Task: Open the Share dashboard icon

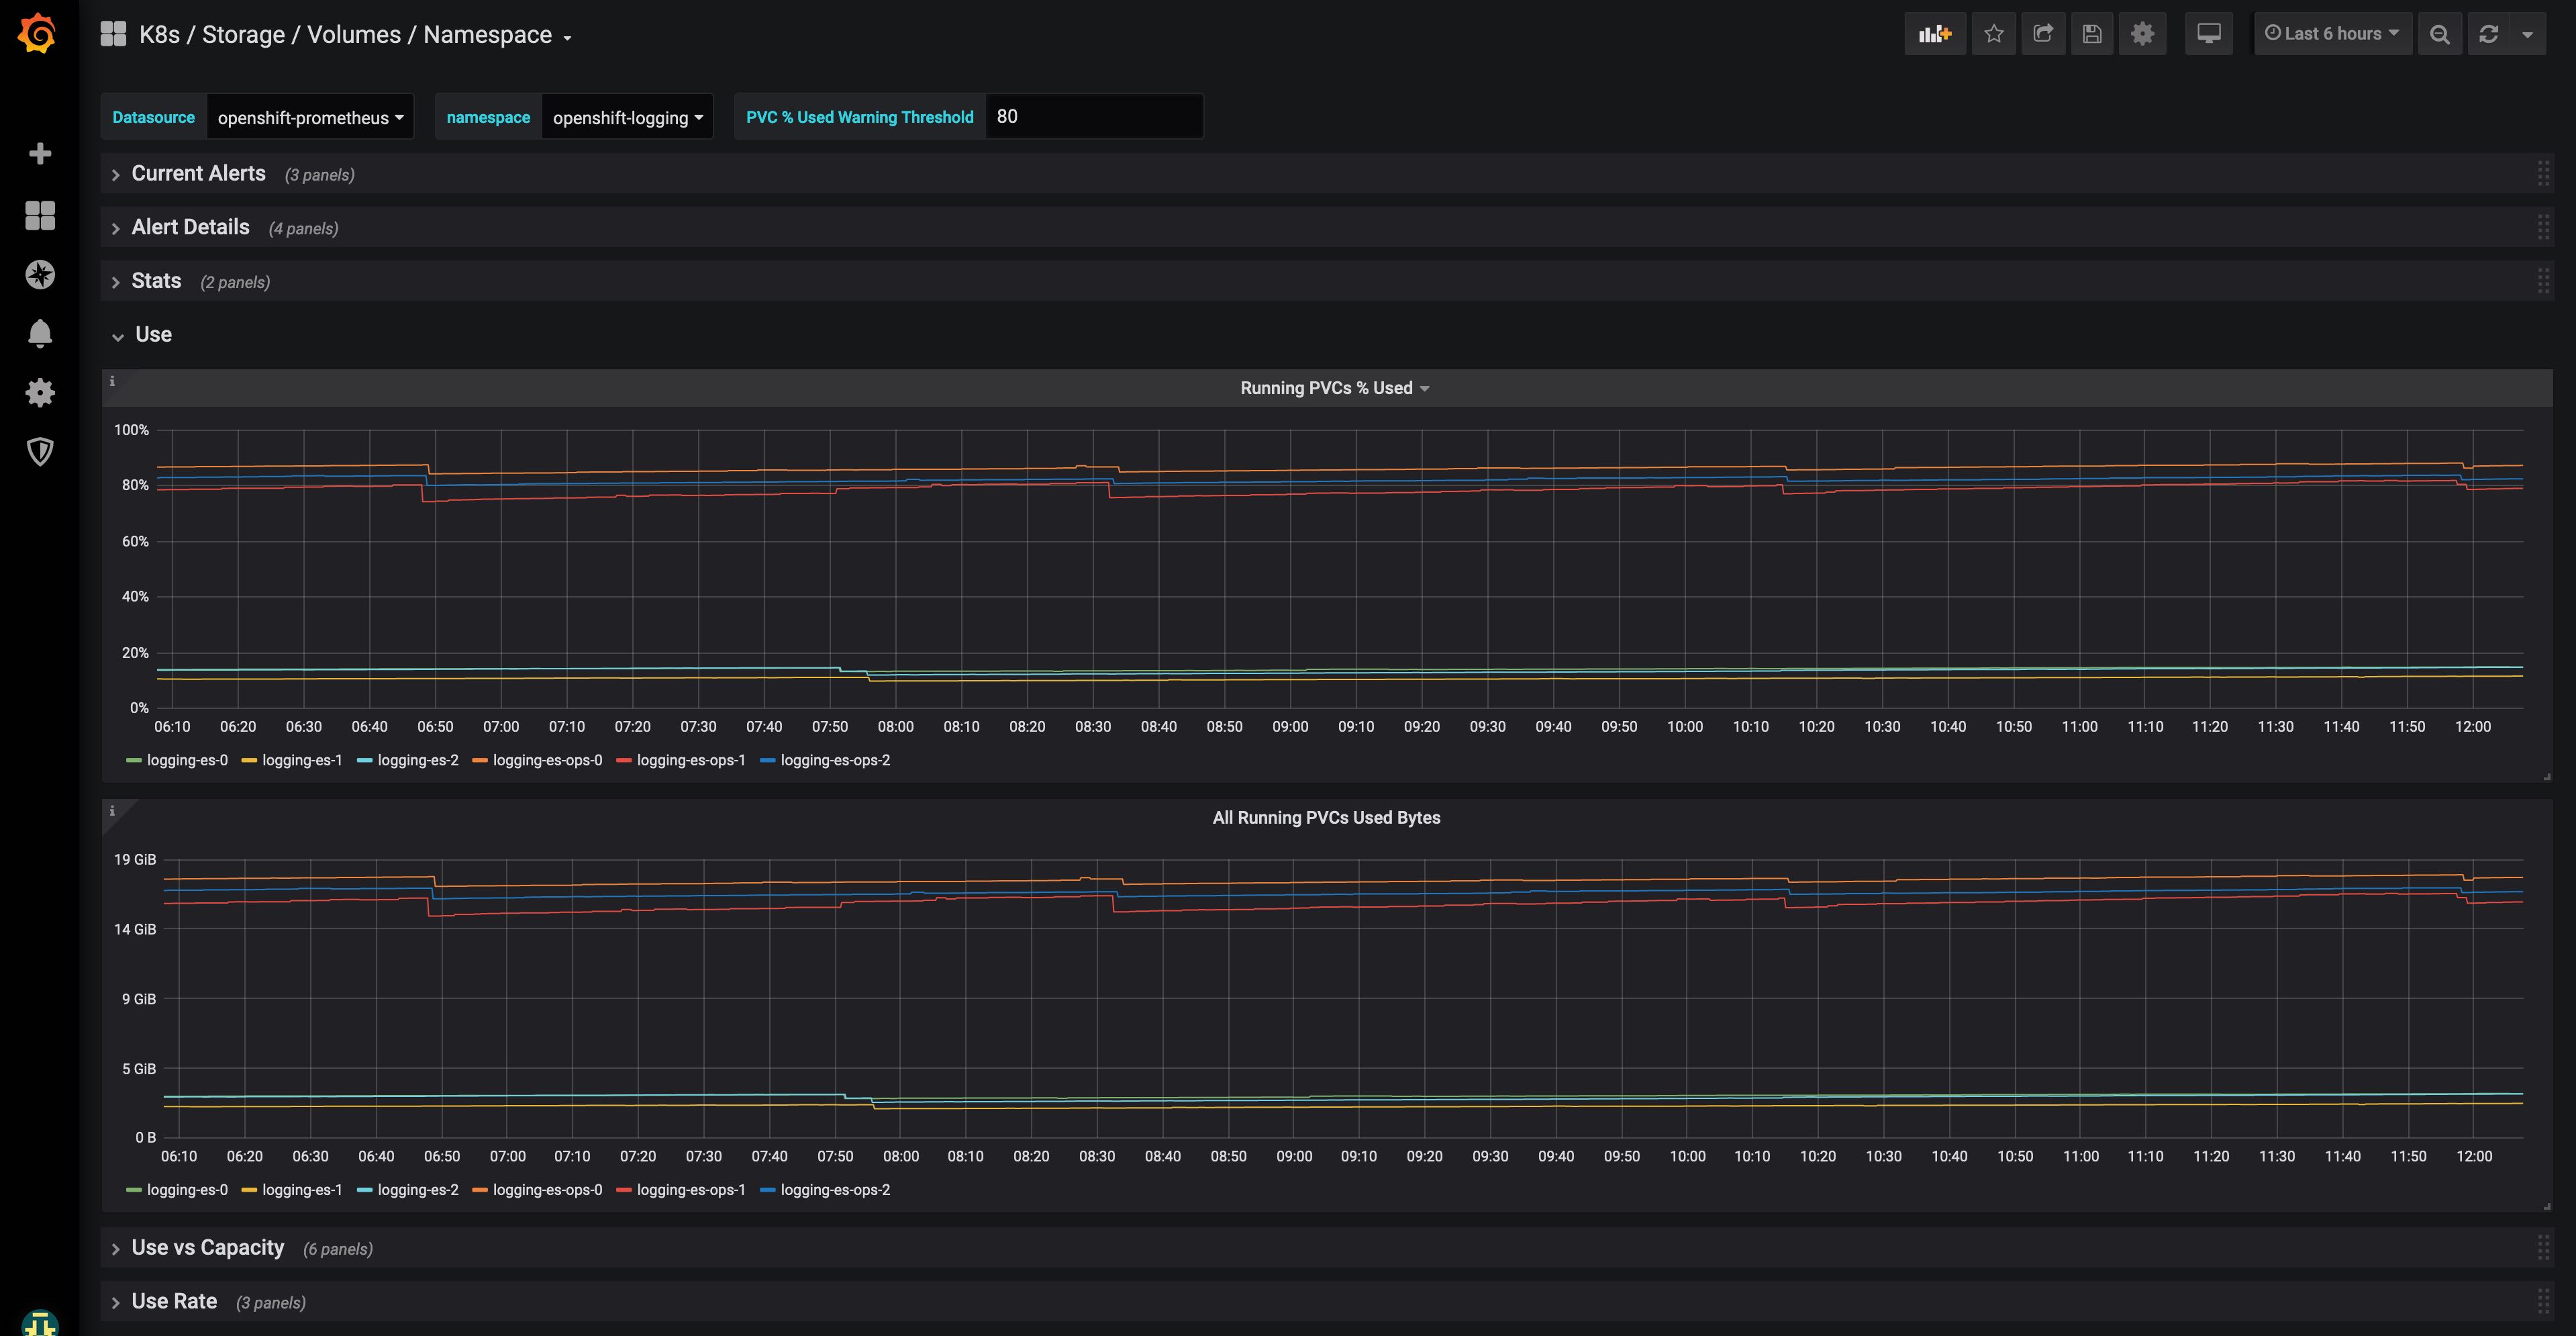Action: (2043, 34)
